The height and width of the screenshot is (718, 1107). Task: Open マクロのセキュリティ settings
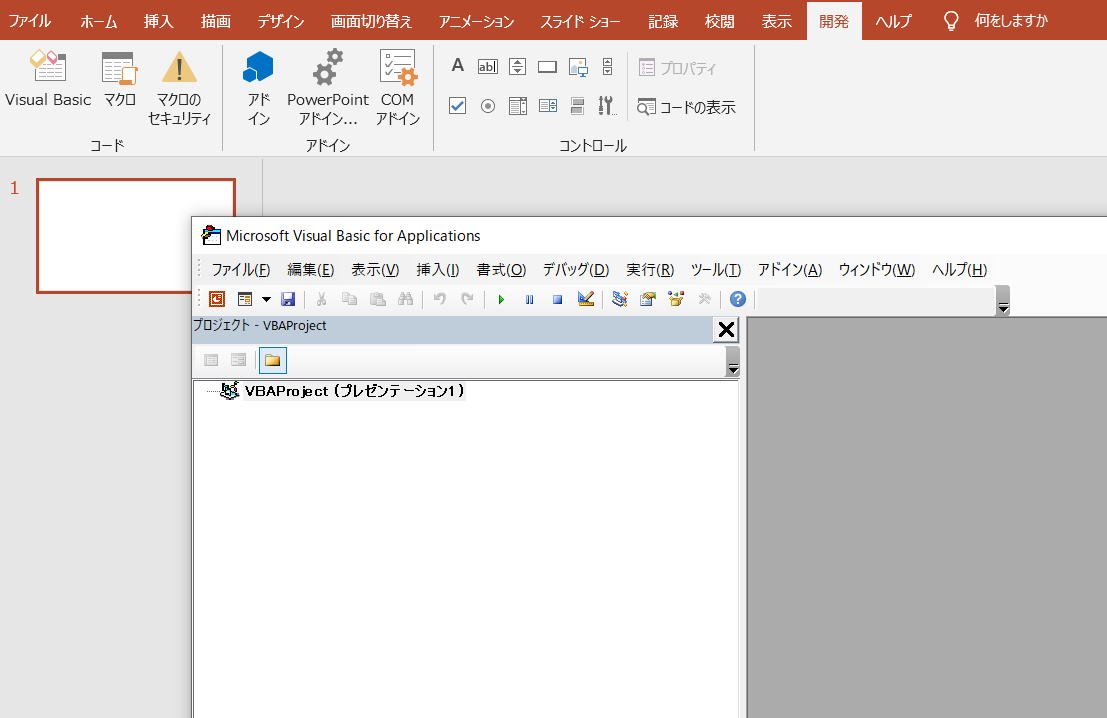179,88
